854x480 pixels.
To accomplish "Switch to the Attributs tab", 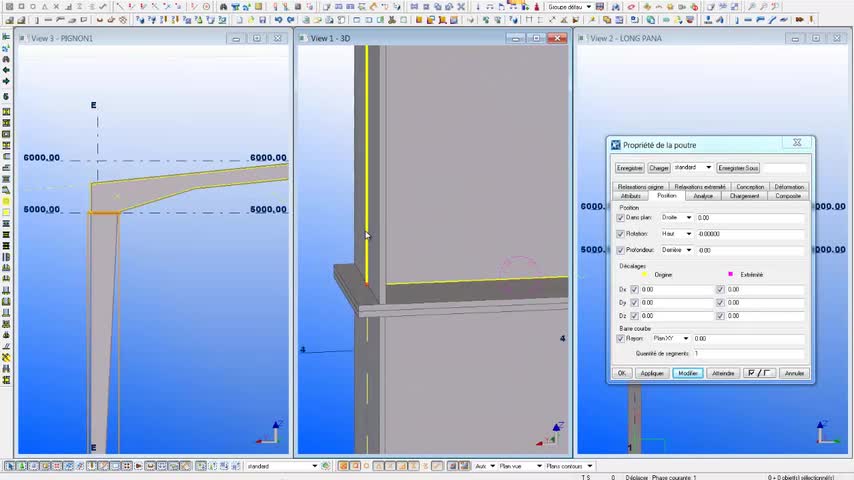I will (630, 196).
